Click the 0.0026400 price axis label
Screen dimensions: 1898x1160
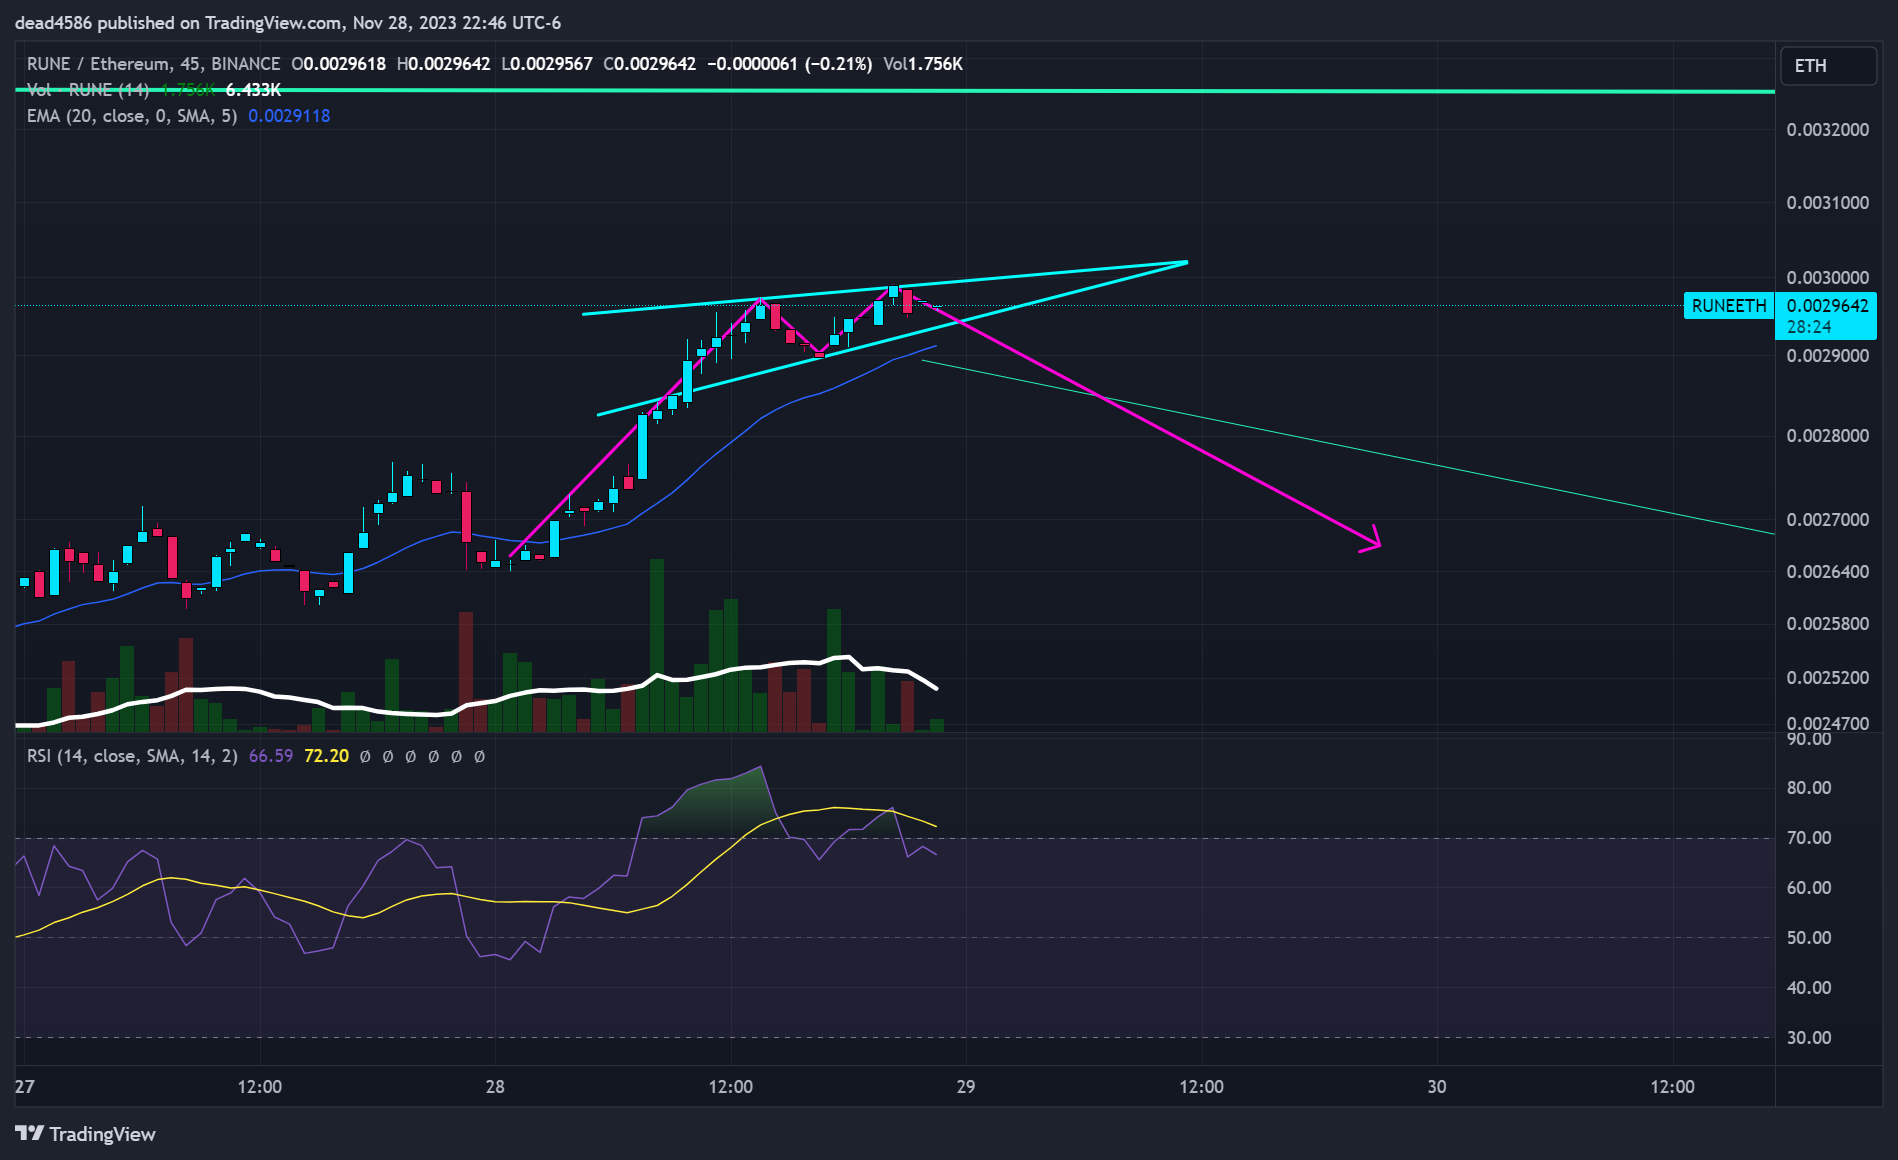pos(1828,572)
